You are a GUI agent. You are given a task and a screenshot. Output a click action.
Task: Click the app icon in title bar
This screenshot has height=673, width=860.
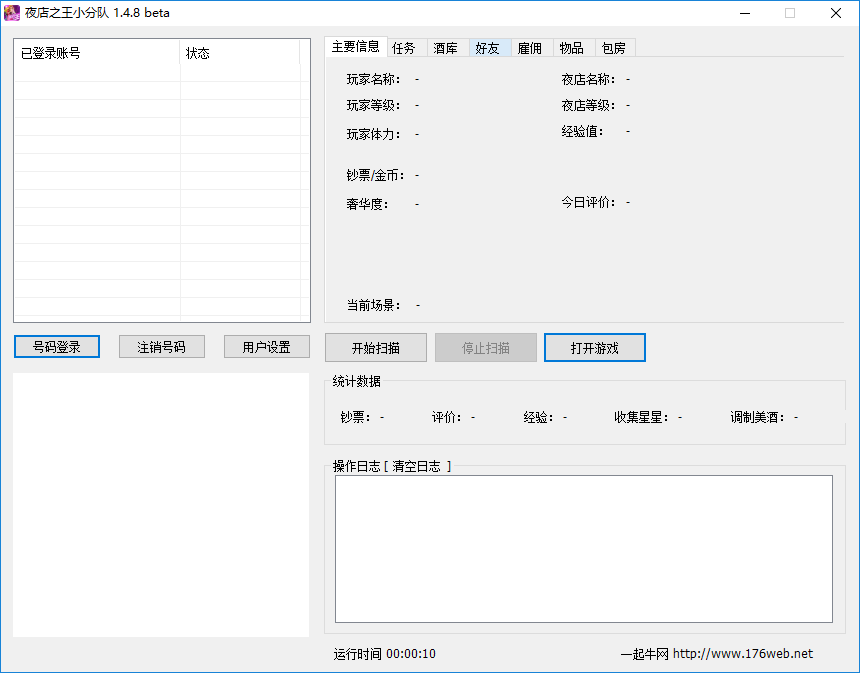[x=13, y=13]
